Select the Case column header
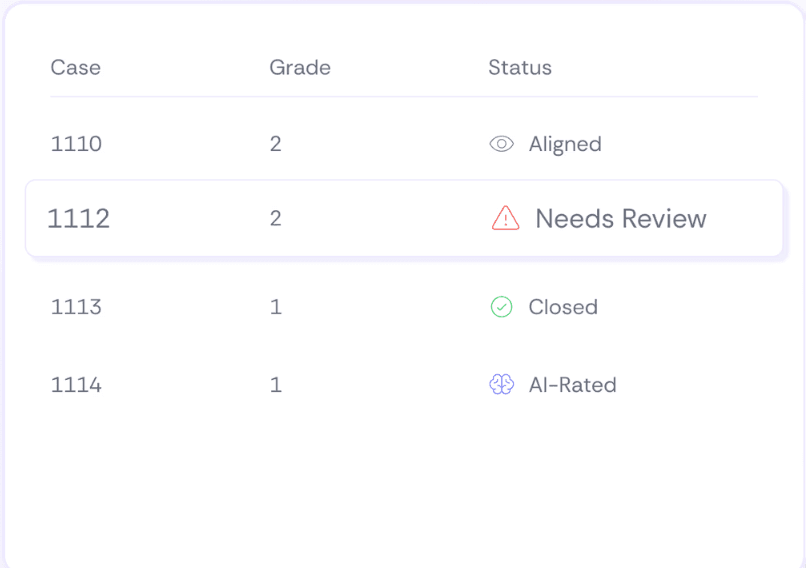Screen dimensions: 806x568 point(76,68)
